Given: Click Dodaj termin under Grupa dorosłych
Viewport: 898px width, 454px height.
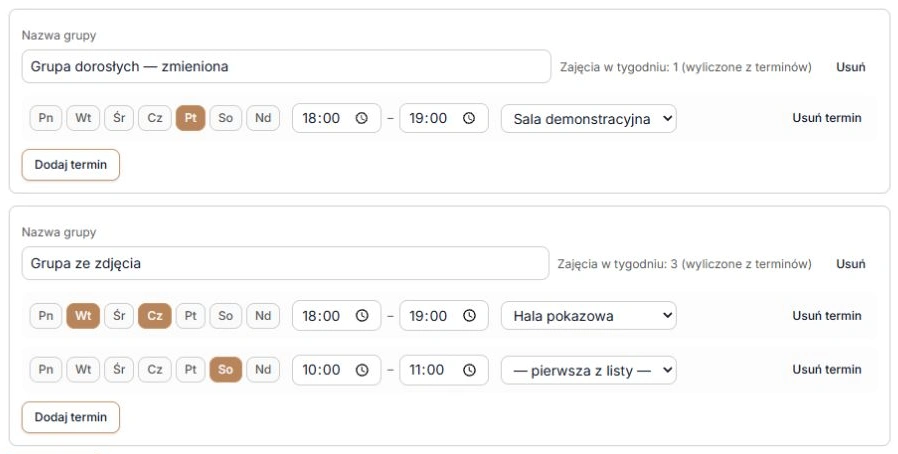Looking at the screenshot, I should (x=70, y=165).
